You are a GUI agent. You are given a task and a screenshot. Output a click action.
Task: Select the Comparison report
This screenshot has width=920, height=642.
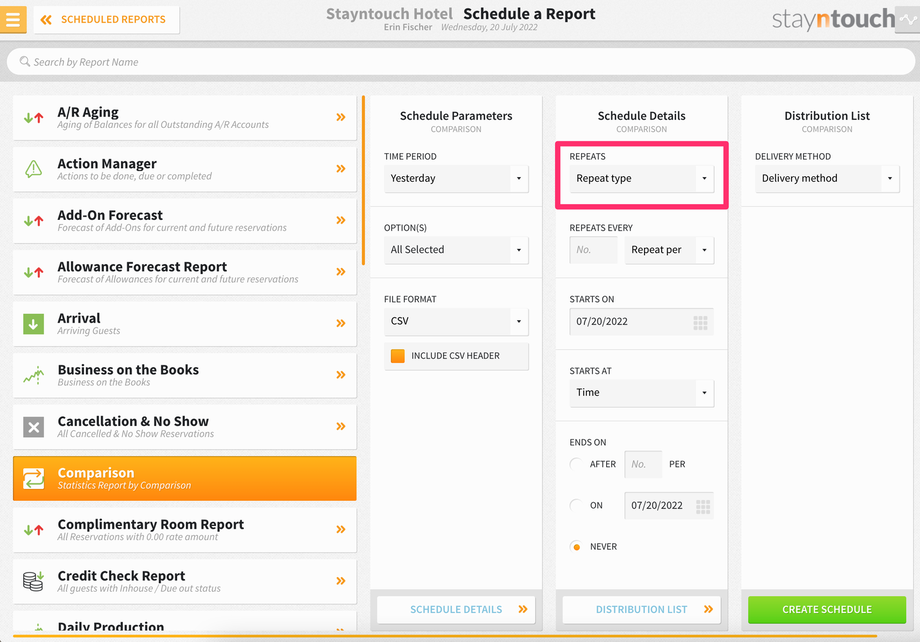(x=184, y=478)
